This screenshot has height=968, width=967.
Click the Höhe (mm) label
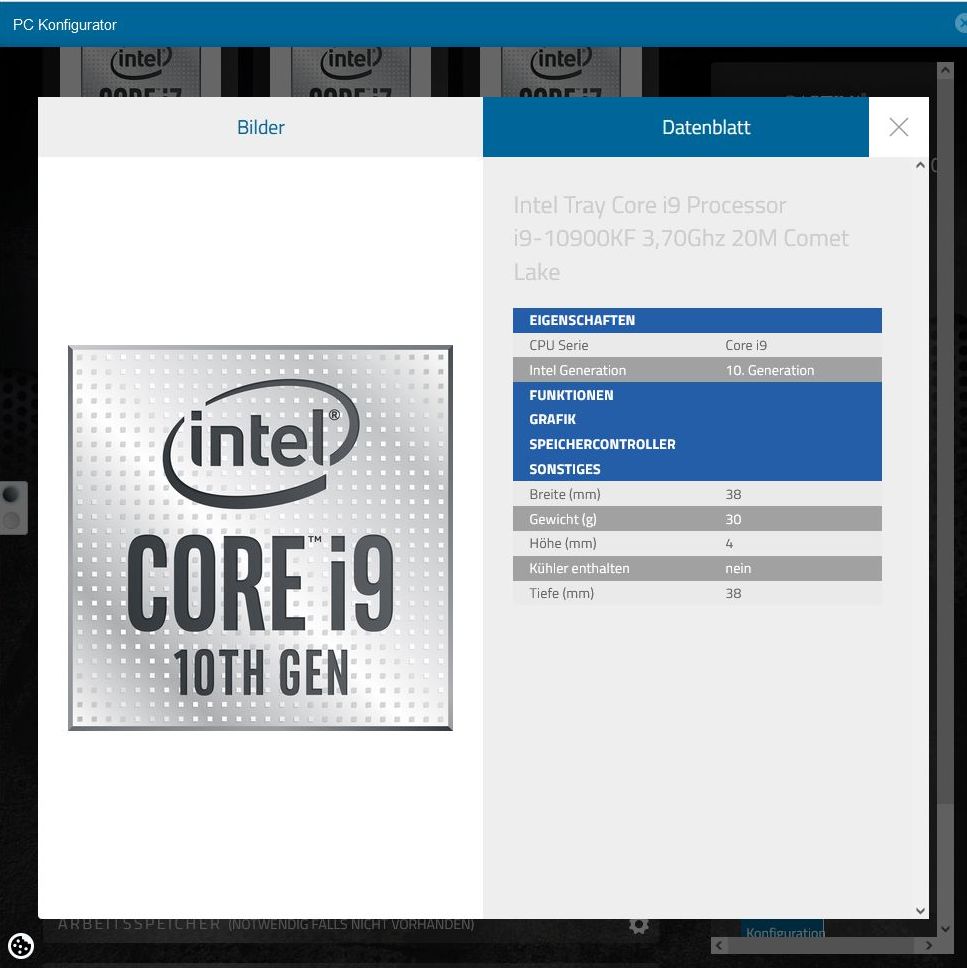(563, 543)
